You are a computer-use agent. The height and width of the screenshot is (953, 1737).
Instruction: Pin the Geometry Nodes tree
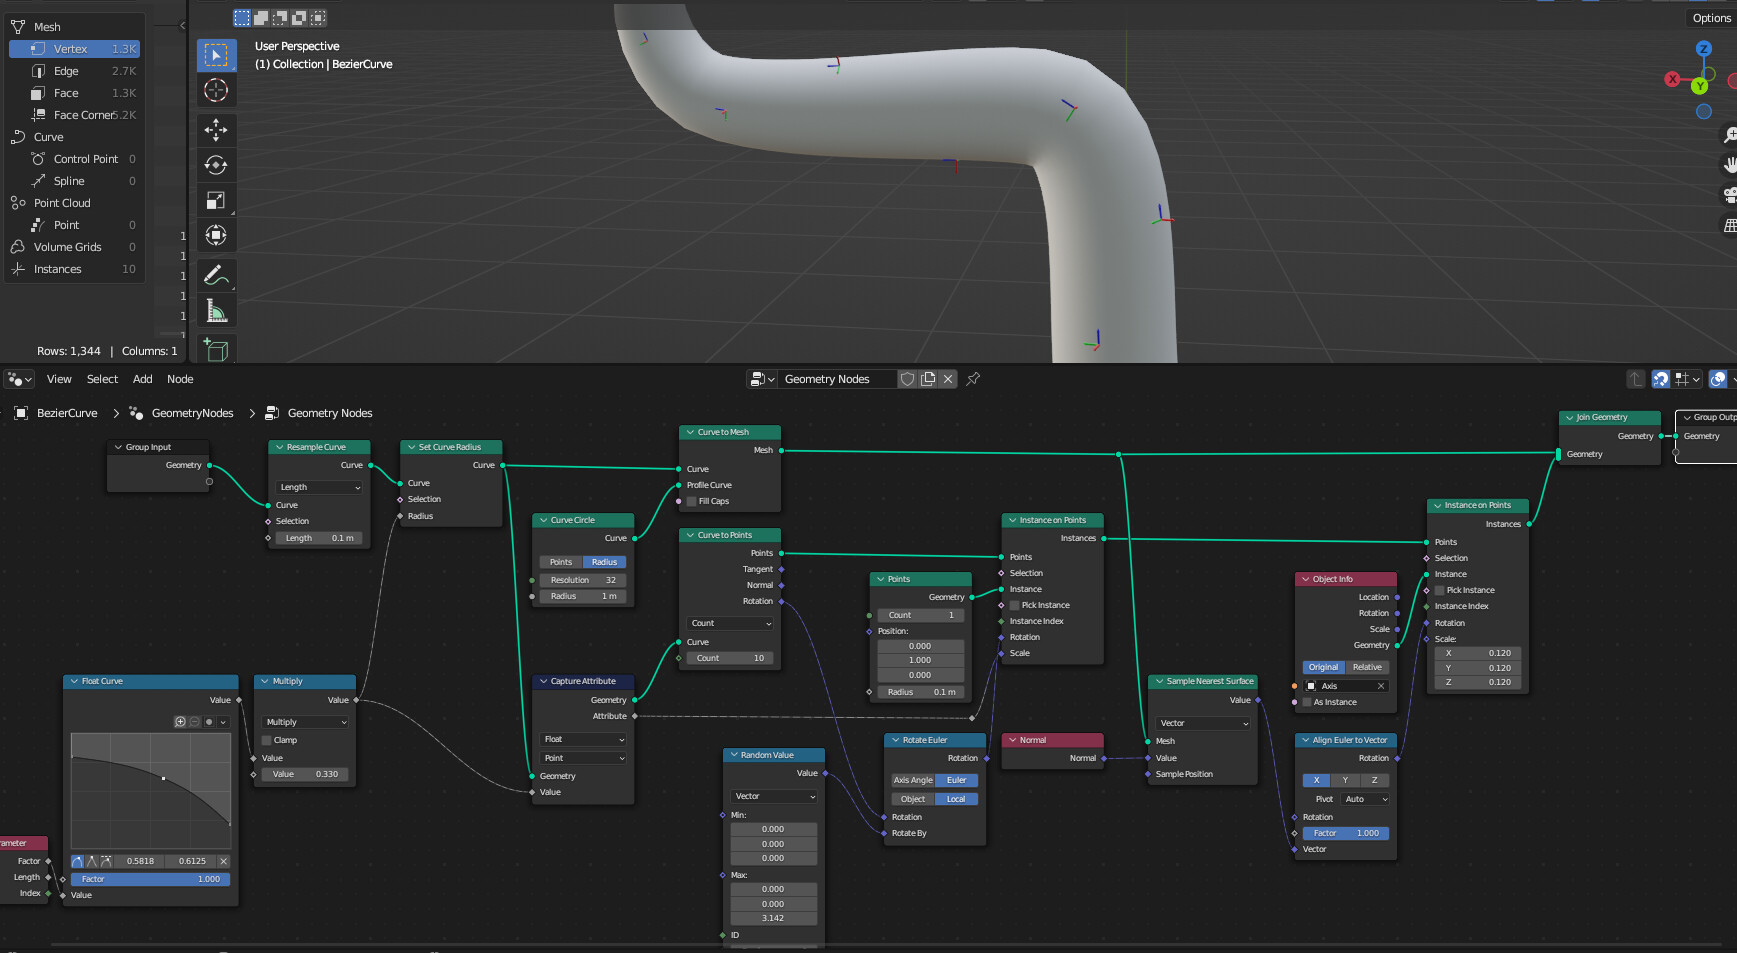click(973, 379)
